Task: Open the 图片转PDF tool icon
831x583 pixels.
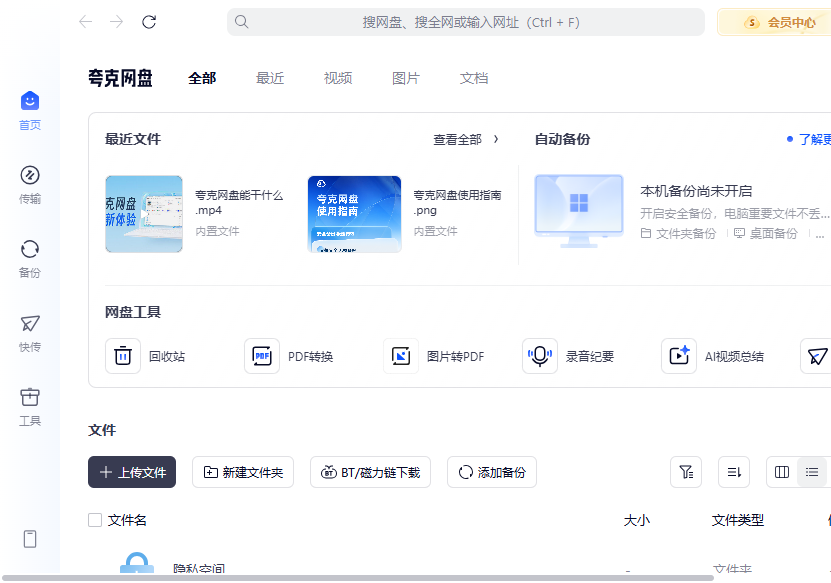Action: [401, 356]
